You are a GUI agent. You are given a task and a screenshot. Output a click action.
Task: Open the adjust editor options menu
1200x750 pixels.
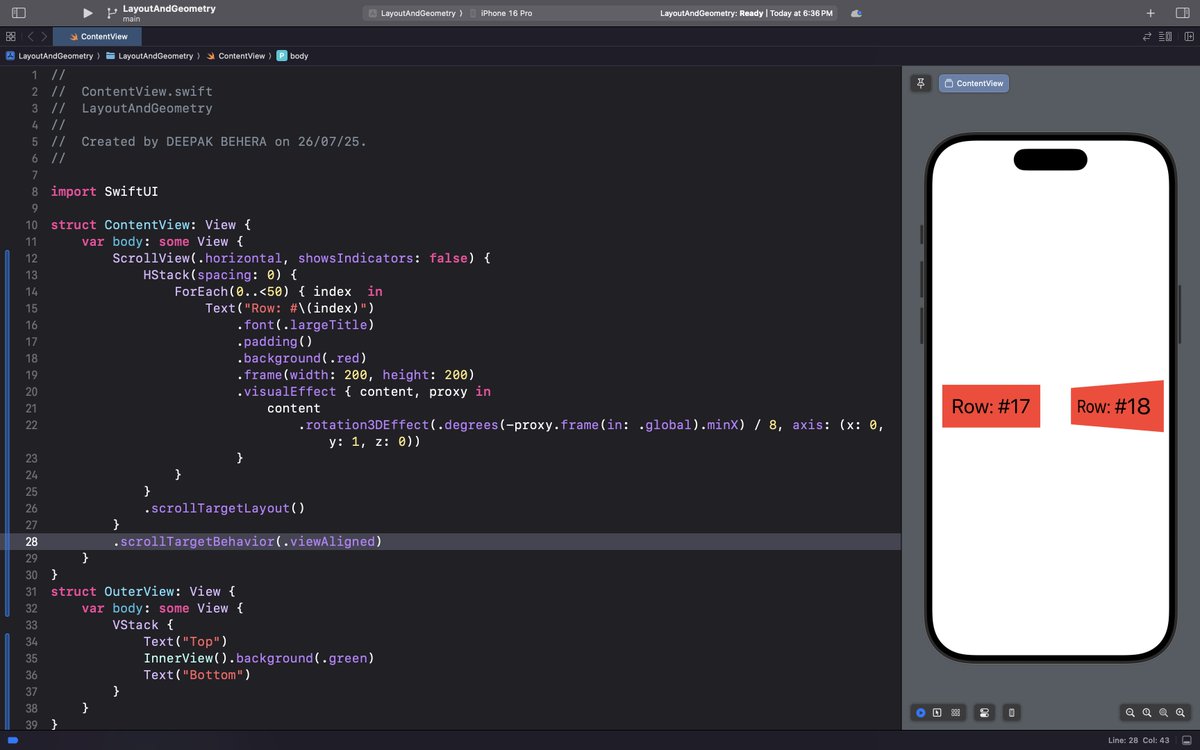(1166, 36)
